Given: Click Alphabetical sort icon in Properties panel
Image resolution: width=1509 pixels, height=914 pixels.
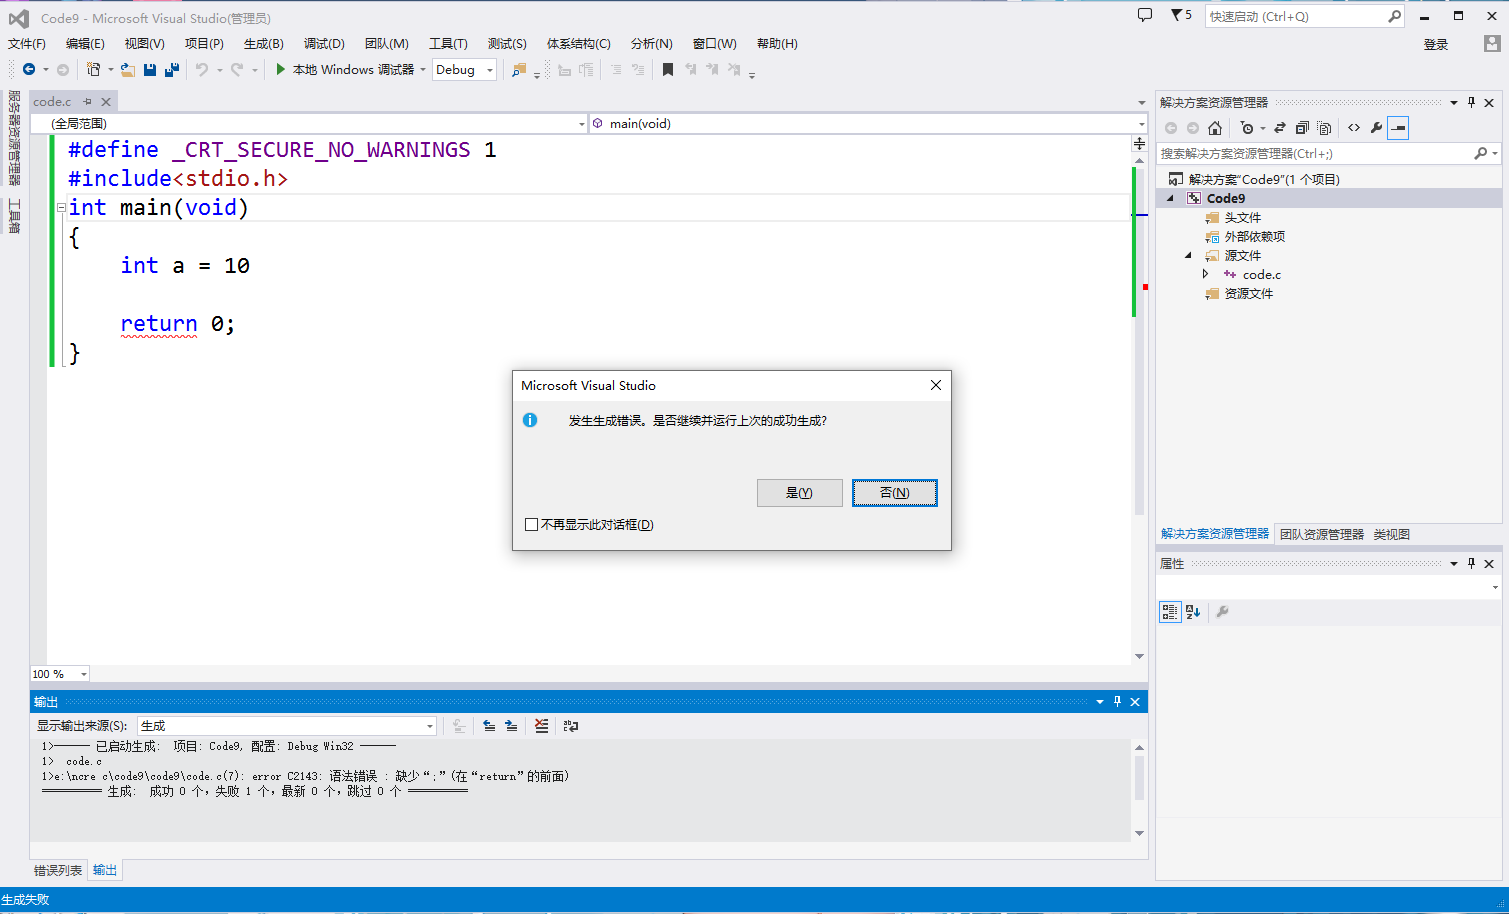Looking at the screenshot, I should (x=1193, y=612).
